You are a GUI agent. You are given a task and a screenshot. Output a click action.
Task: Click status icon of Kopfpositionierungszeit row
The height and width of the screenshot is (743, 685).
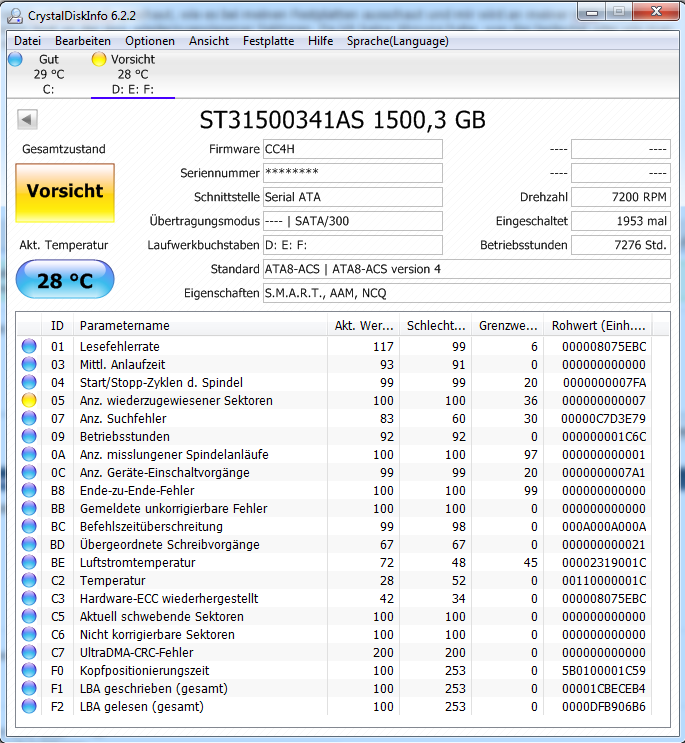[29, 671]
